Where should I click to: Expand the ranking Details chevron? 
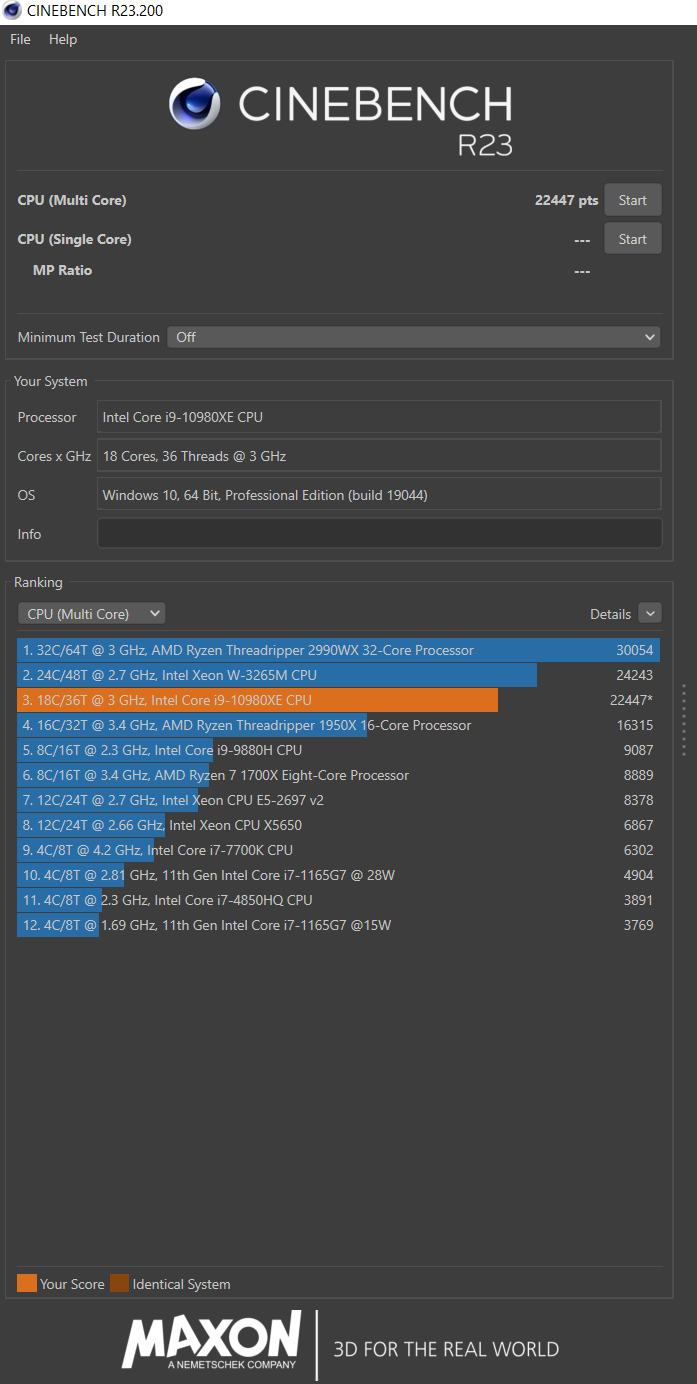pyautogui.click(x=650, y=614)
